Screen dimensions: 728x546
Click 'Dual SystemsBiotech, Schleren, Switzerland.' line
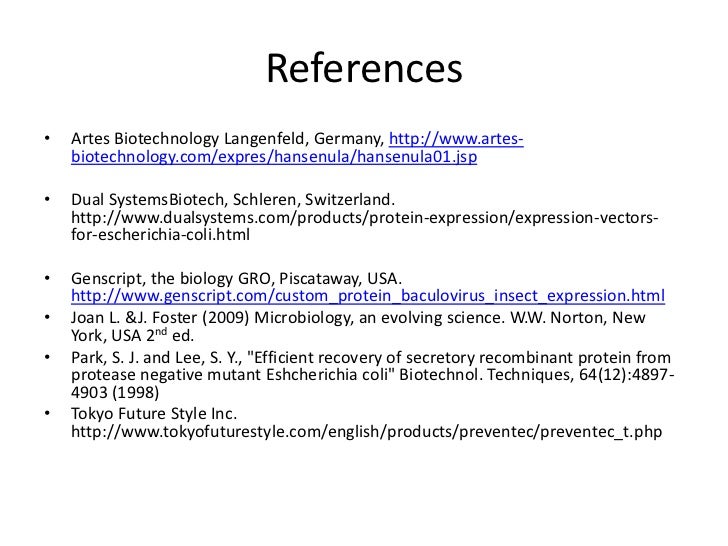click(x=233, y=200)
